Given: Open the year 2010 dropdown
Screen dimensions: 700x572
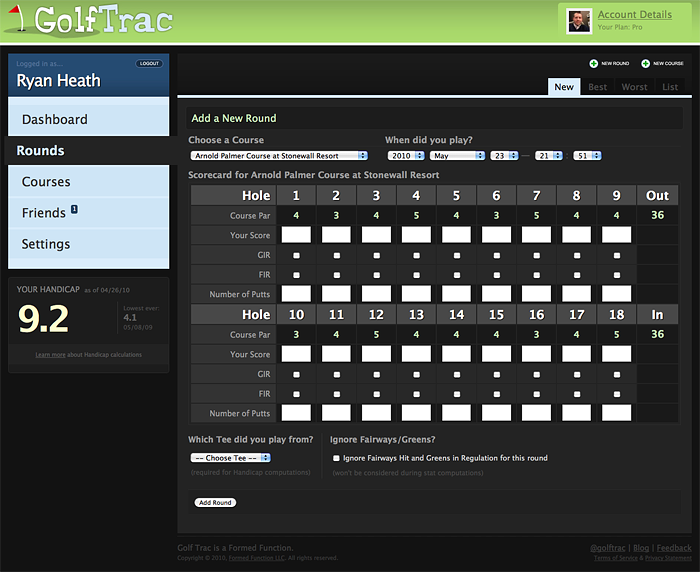Looking at the screenshot, I should (x=406, y=155).
